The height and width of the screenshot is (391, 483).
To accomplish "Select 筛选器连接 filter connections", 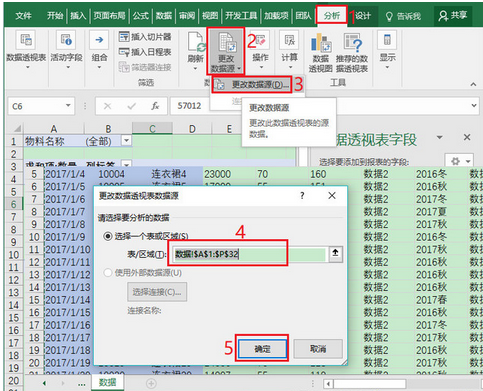I will [x=145, y=67].
